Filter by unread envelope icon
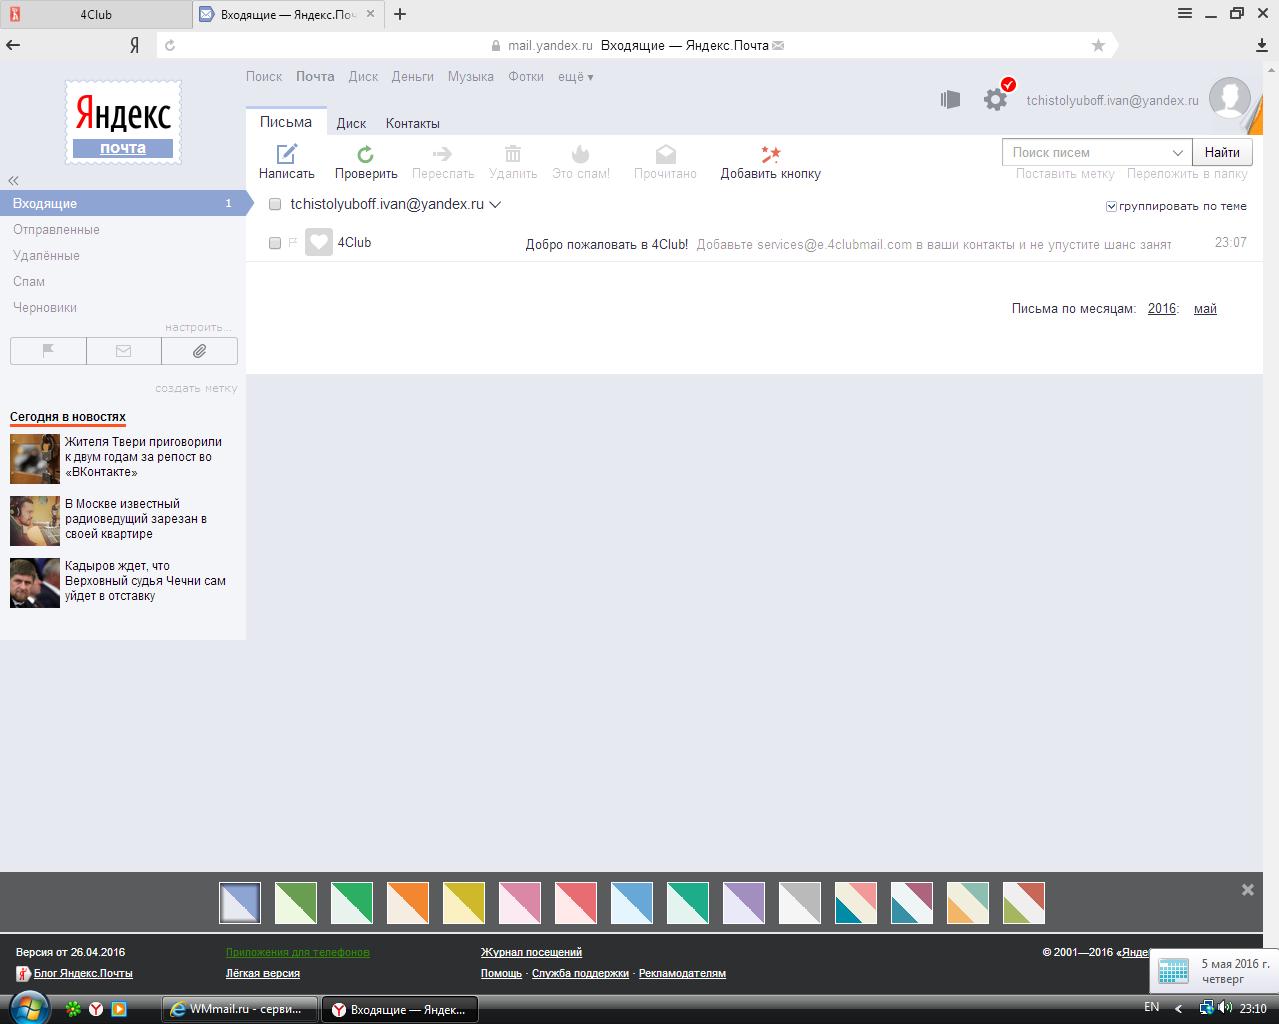This screenshot has height=1024, width=1279. 124,351
